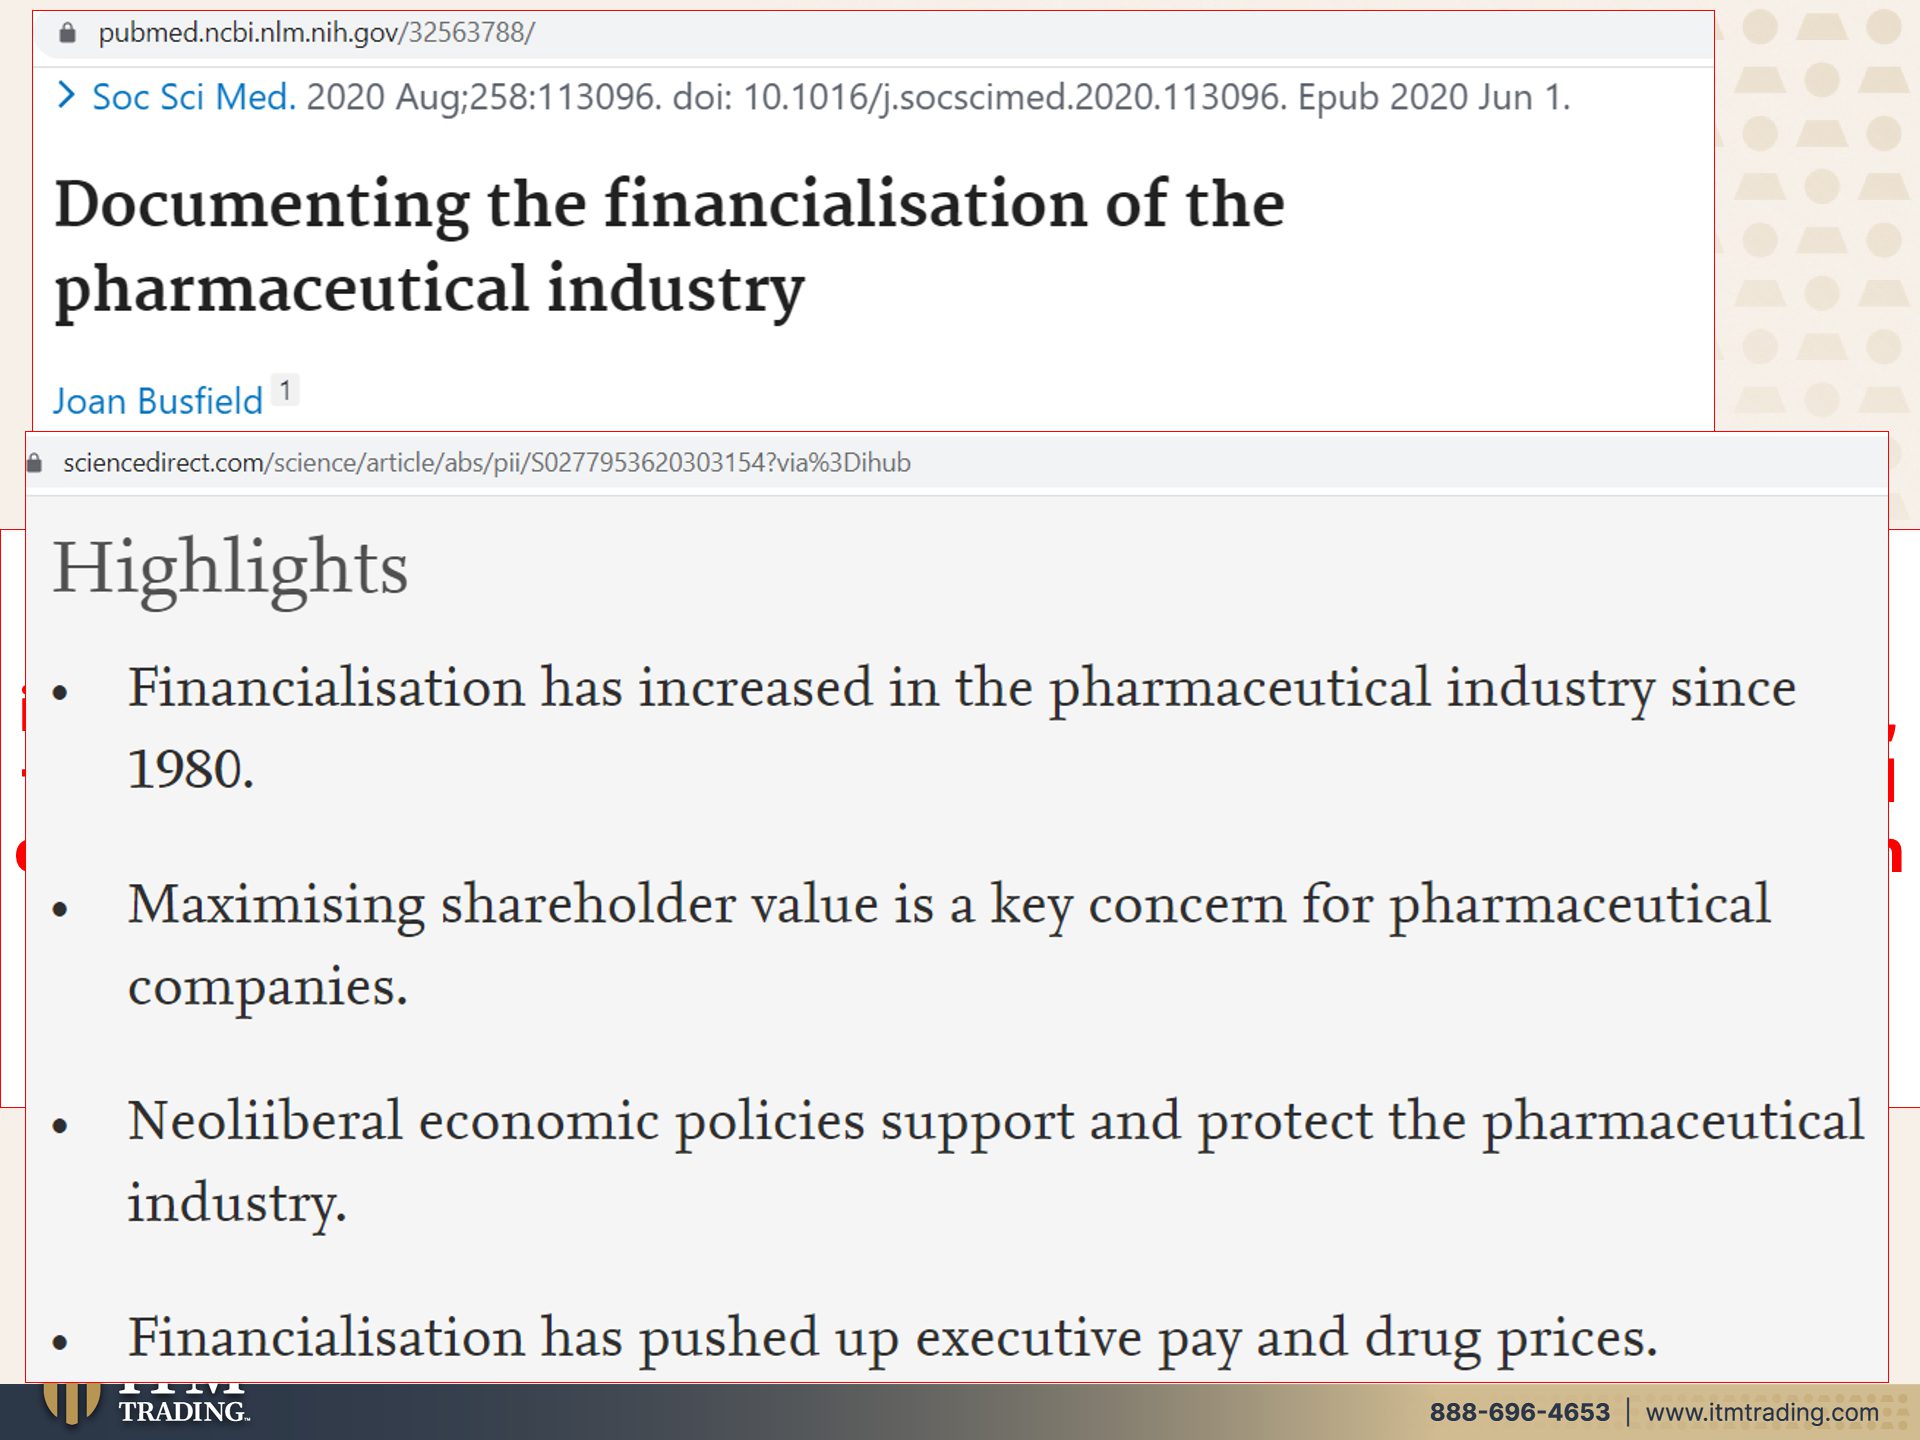The height and width of the screenshot is (1440, 1920).
Task: Click the ITM Trading shield logo
Action: click(x=71, y=1403)
